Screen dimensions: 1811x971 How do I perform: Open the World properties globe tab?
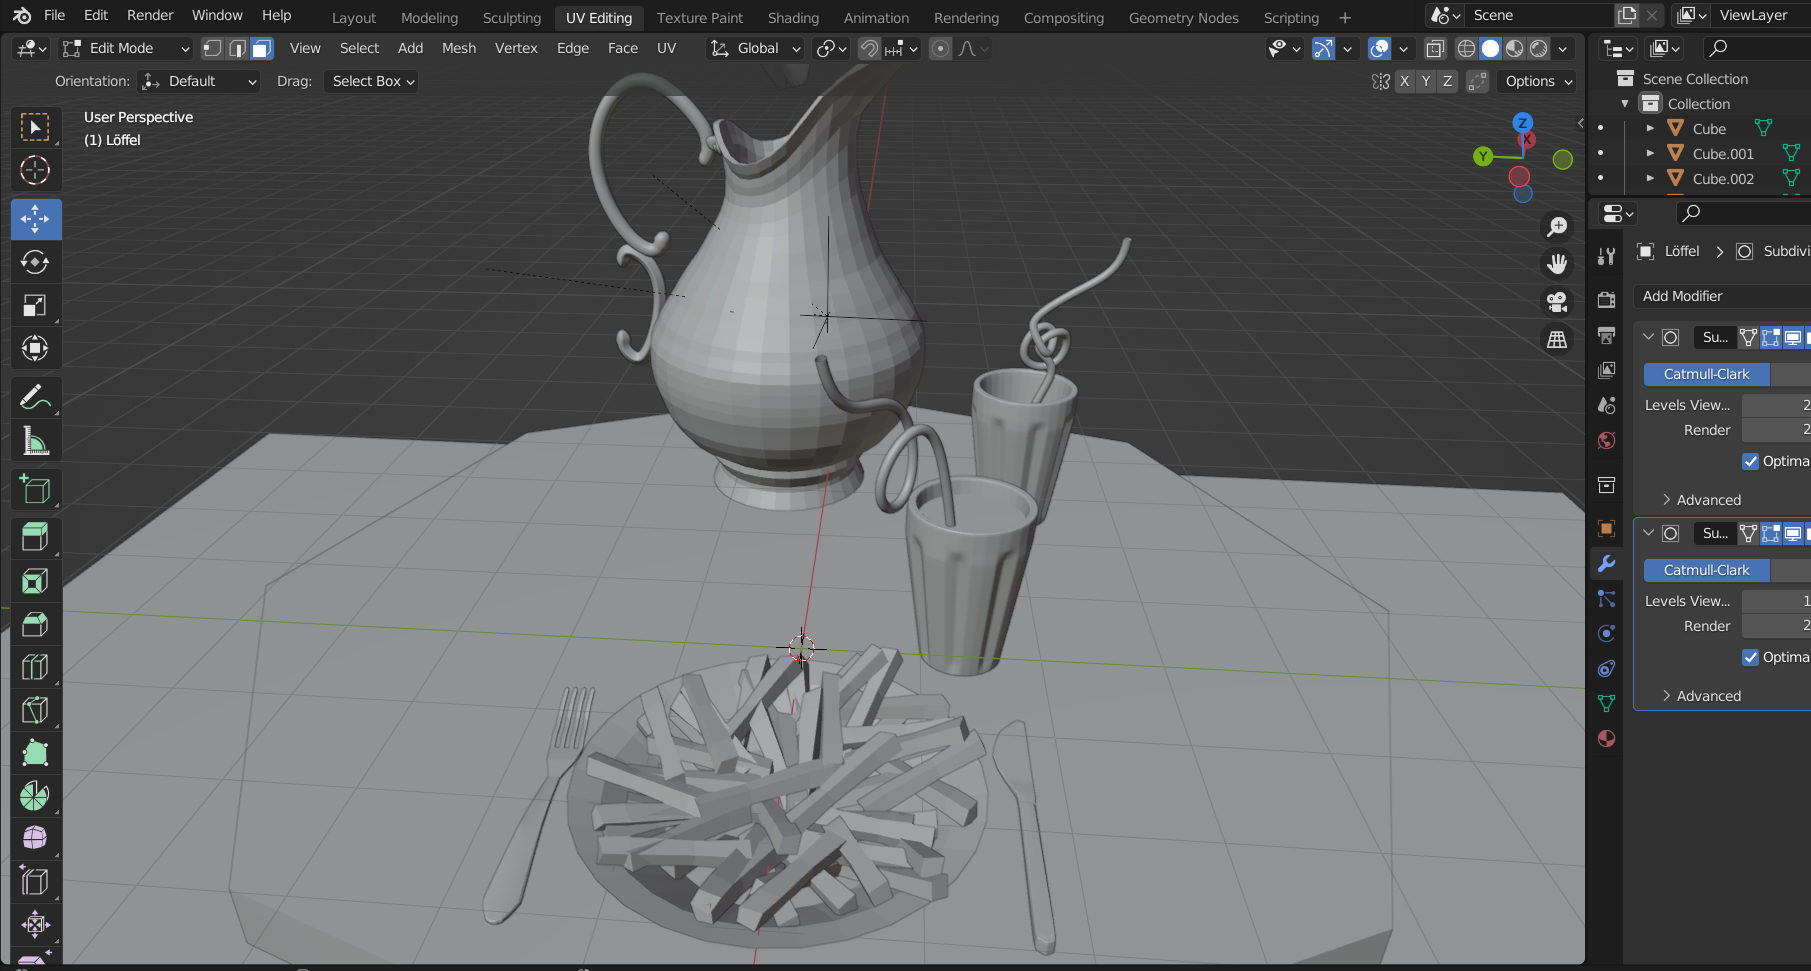coord(1606,440)
